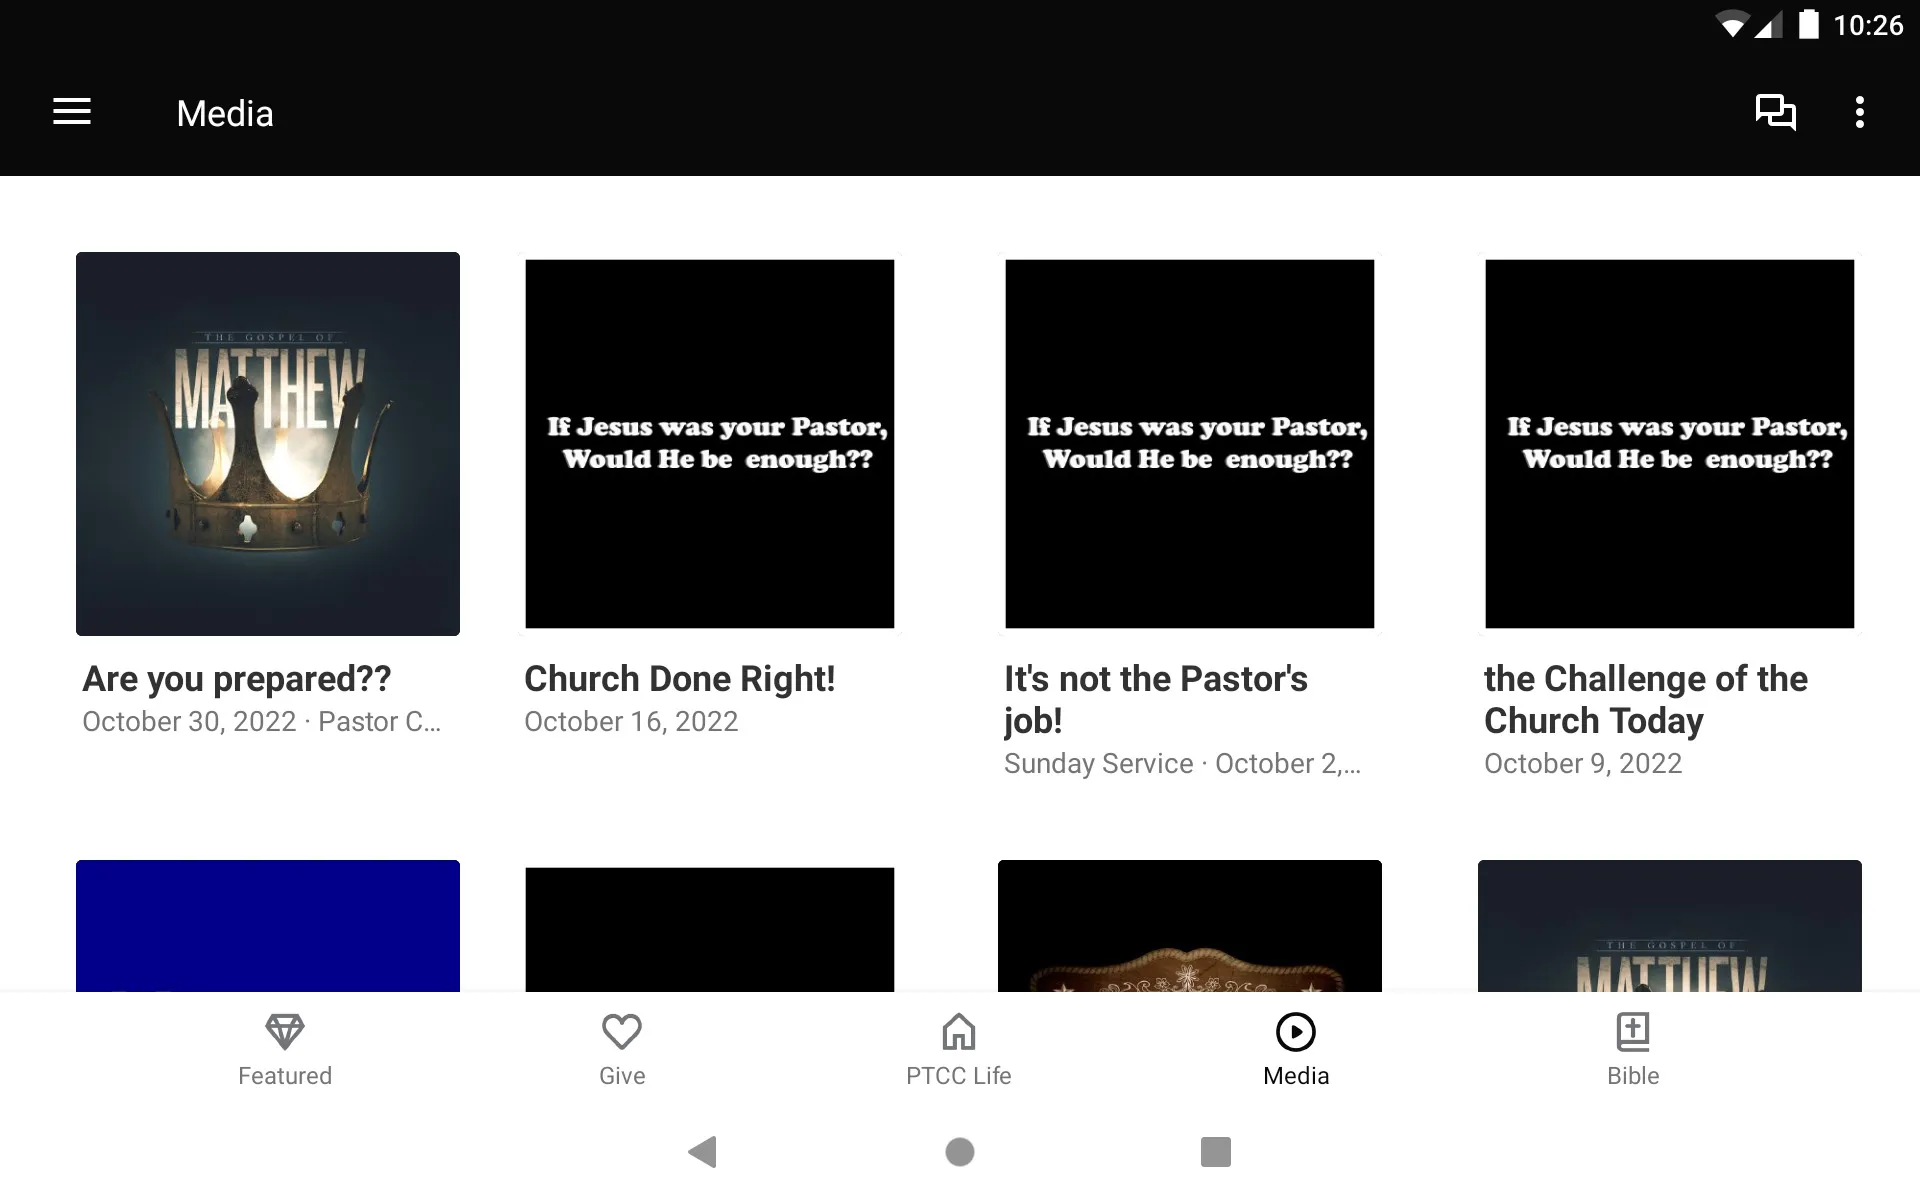Open the Give section
This screenshot has height=1200, width=1920.
click(x=619, y=1047)
